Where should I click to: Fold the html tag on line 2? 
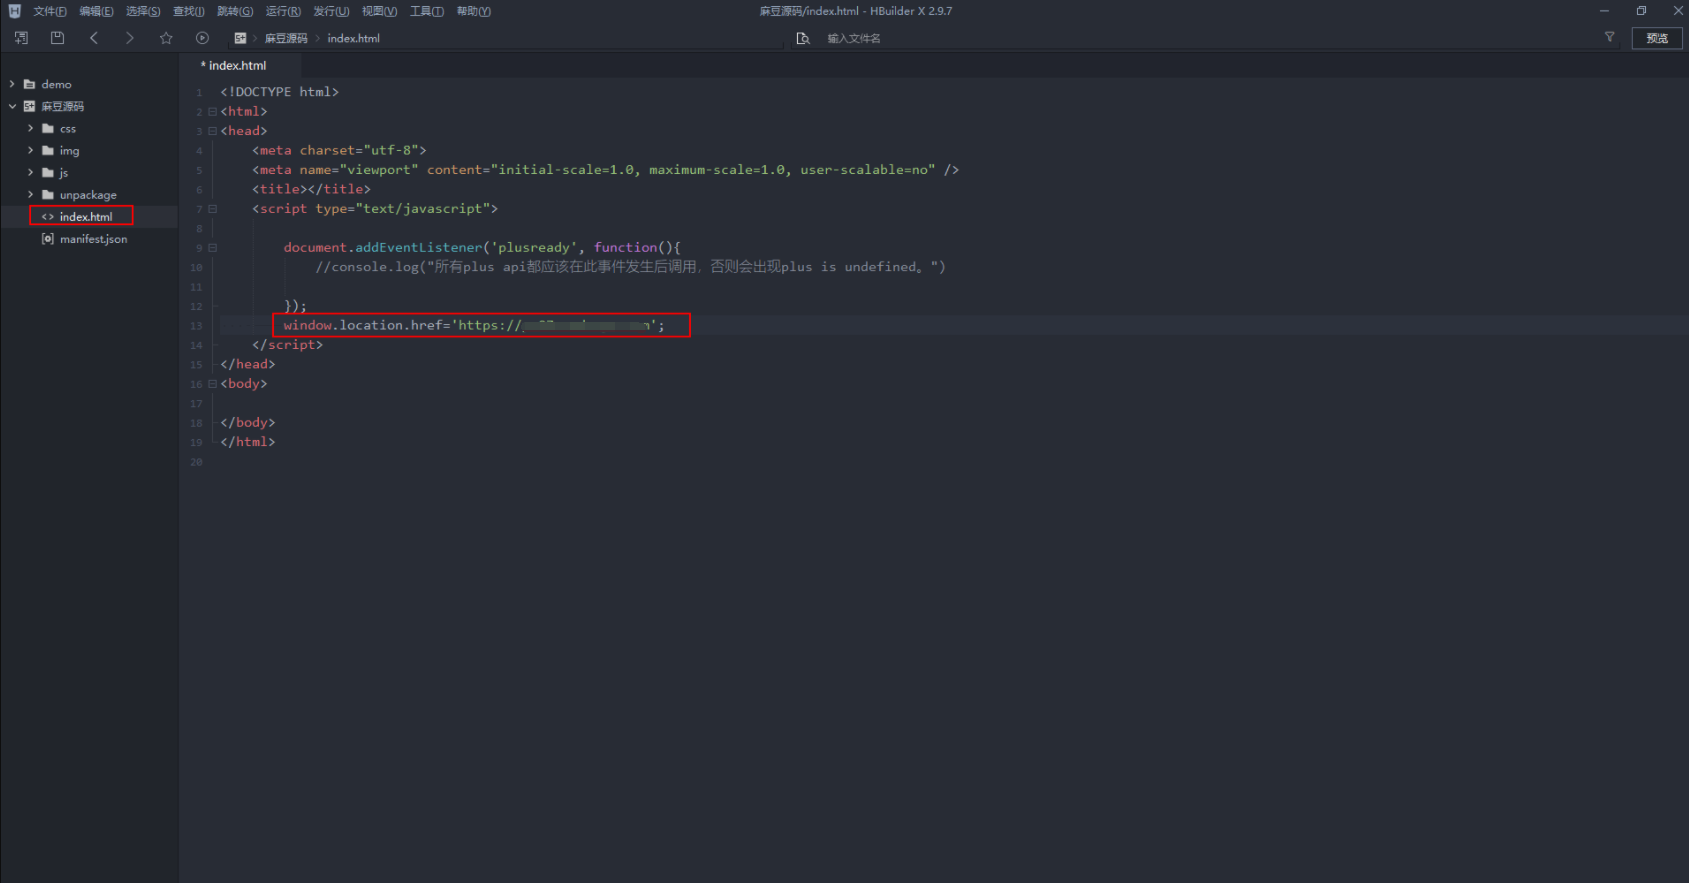[212, 111]
